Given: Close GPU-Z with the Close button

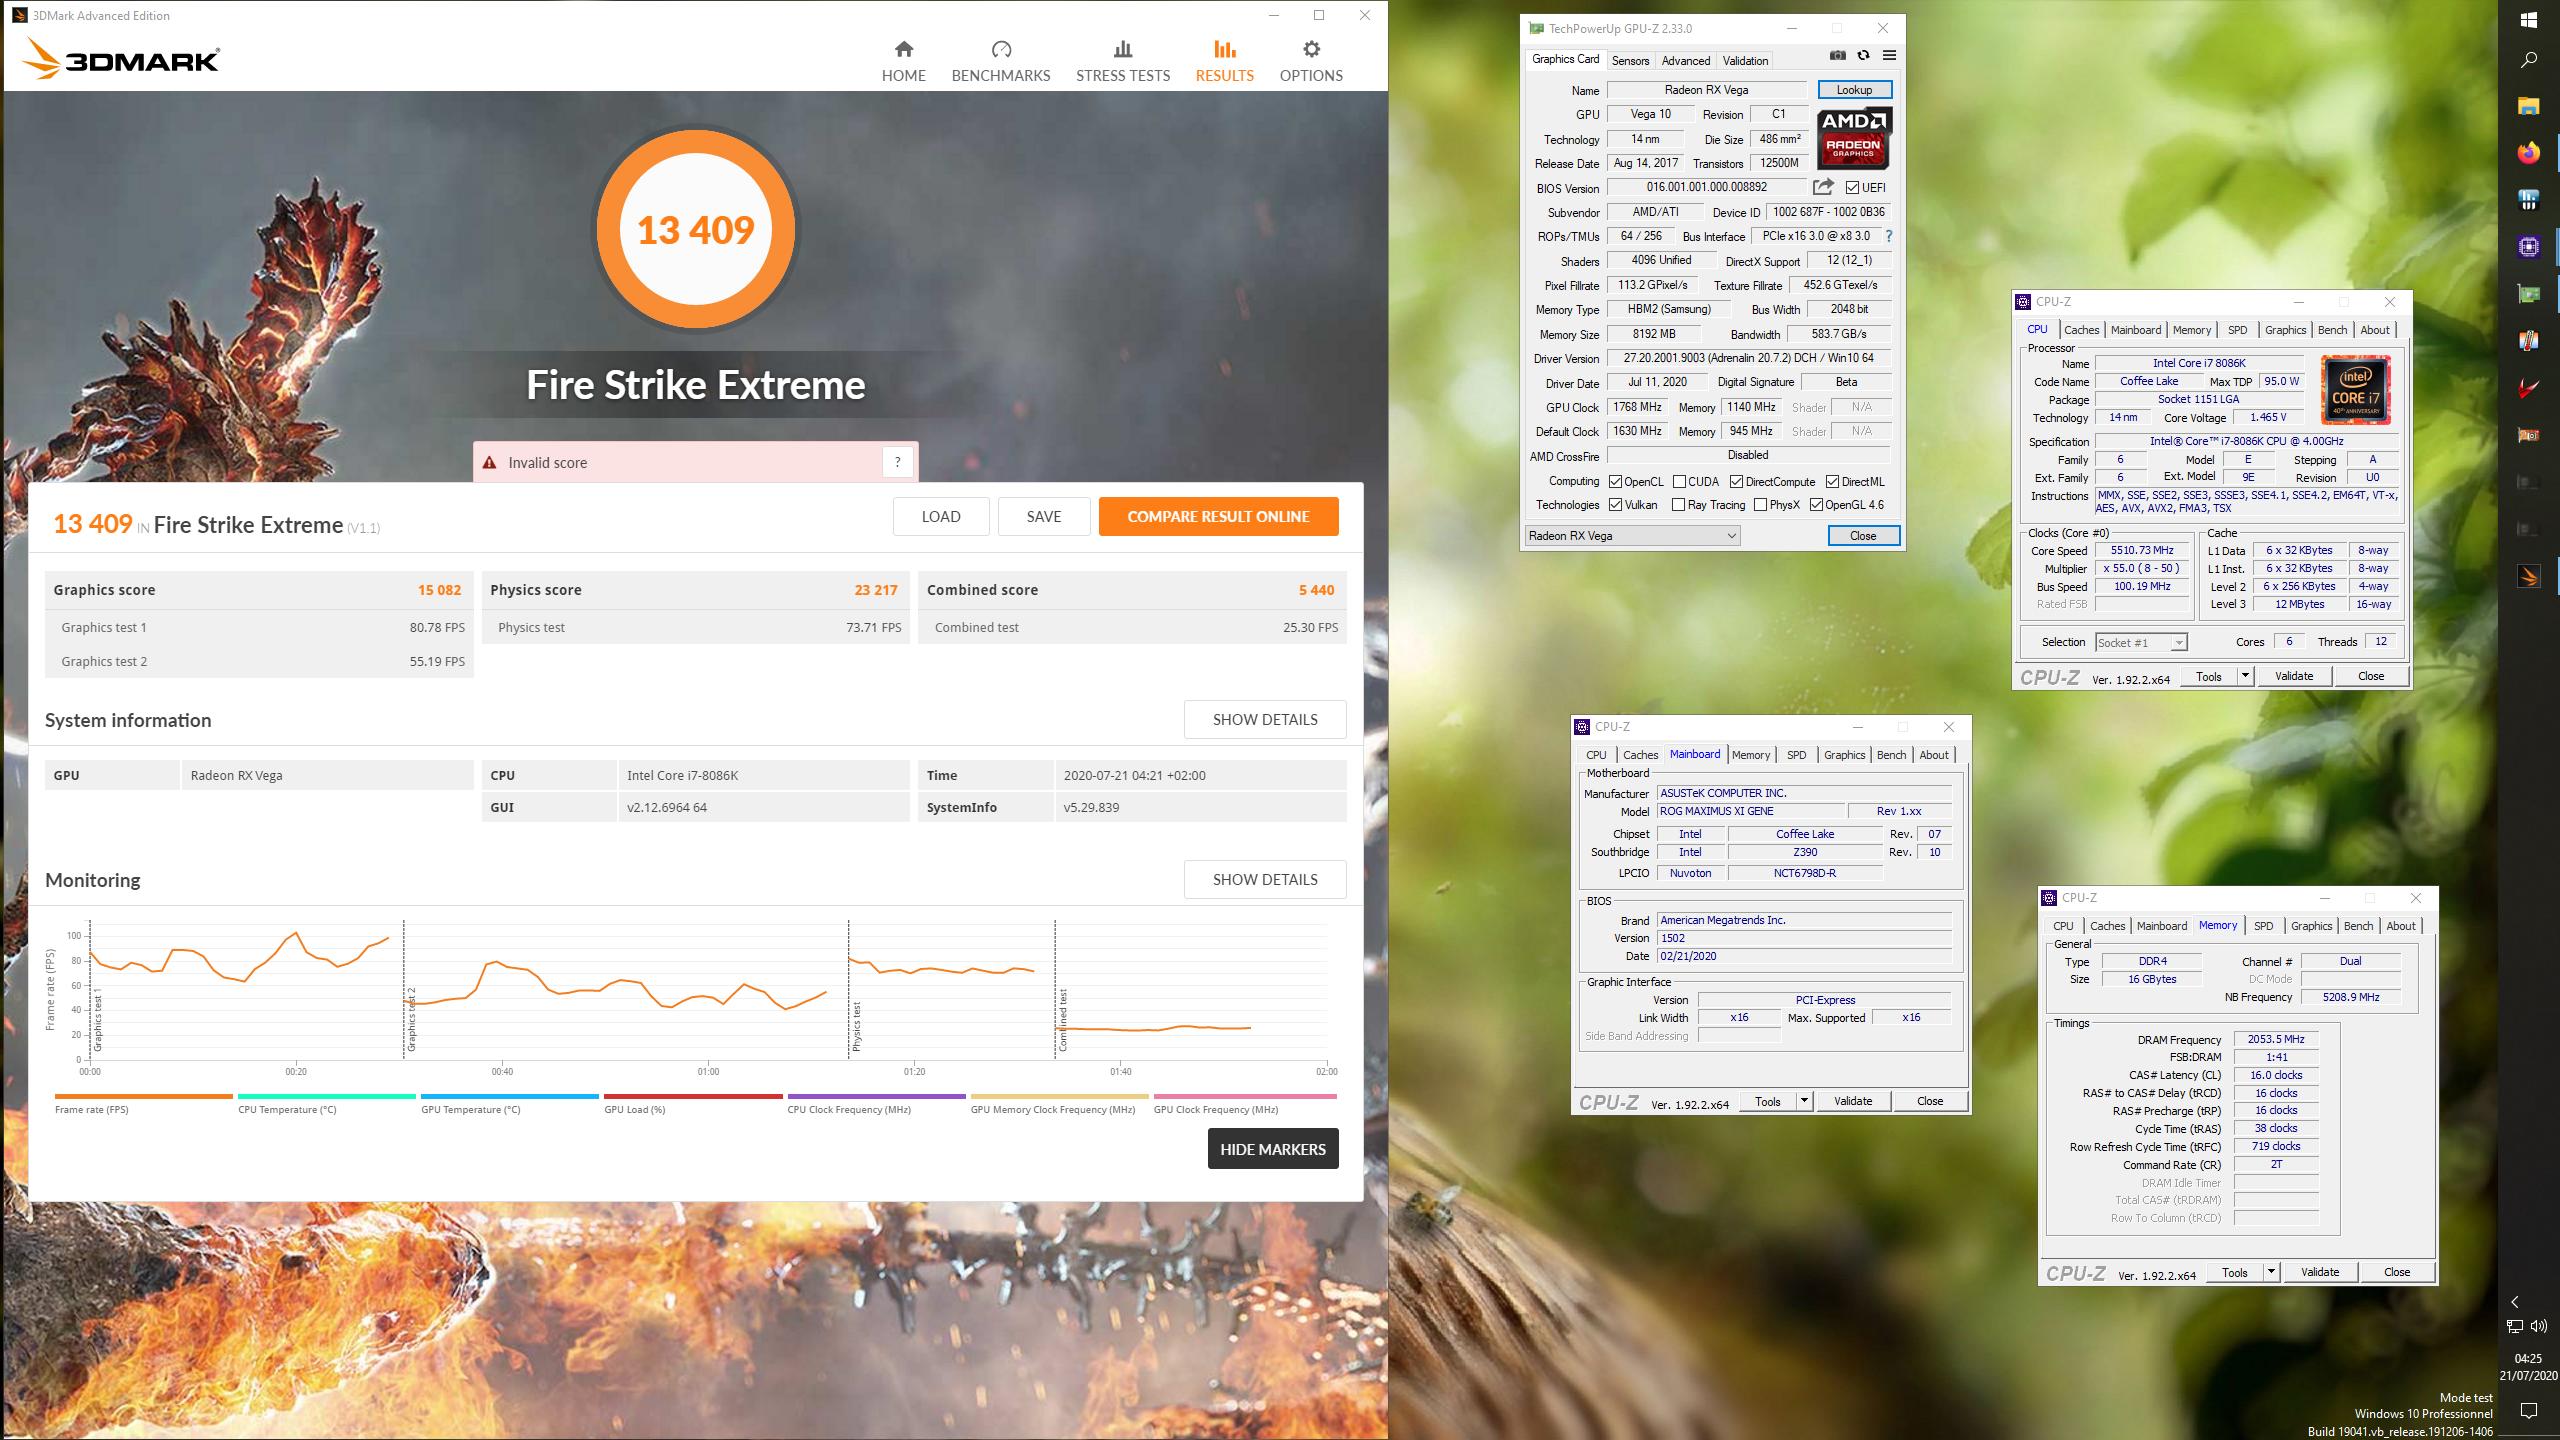Looking at the screenshot, I should click(x=1863, y=536).
